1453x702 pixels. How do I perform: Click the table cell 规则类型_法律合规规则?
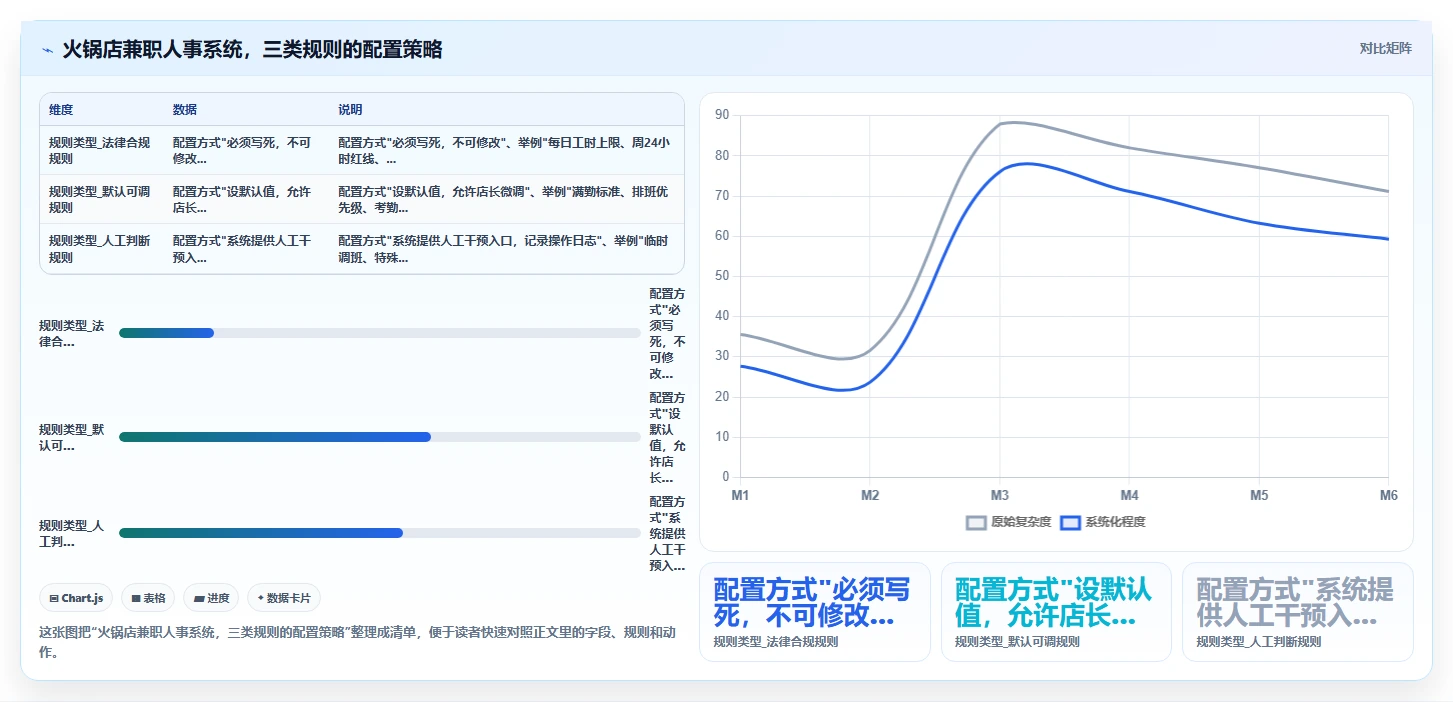pyautogui.click(x=100, y=151)
